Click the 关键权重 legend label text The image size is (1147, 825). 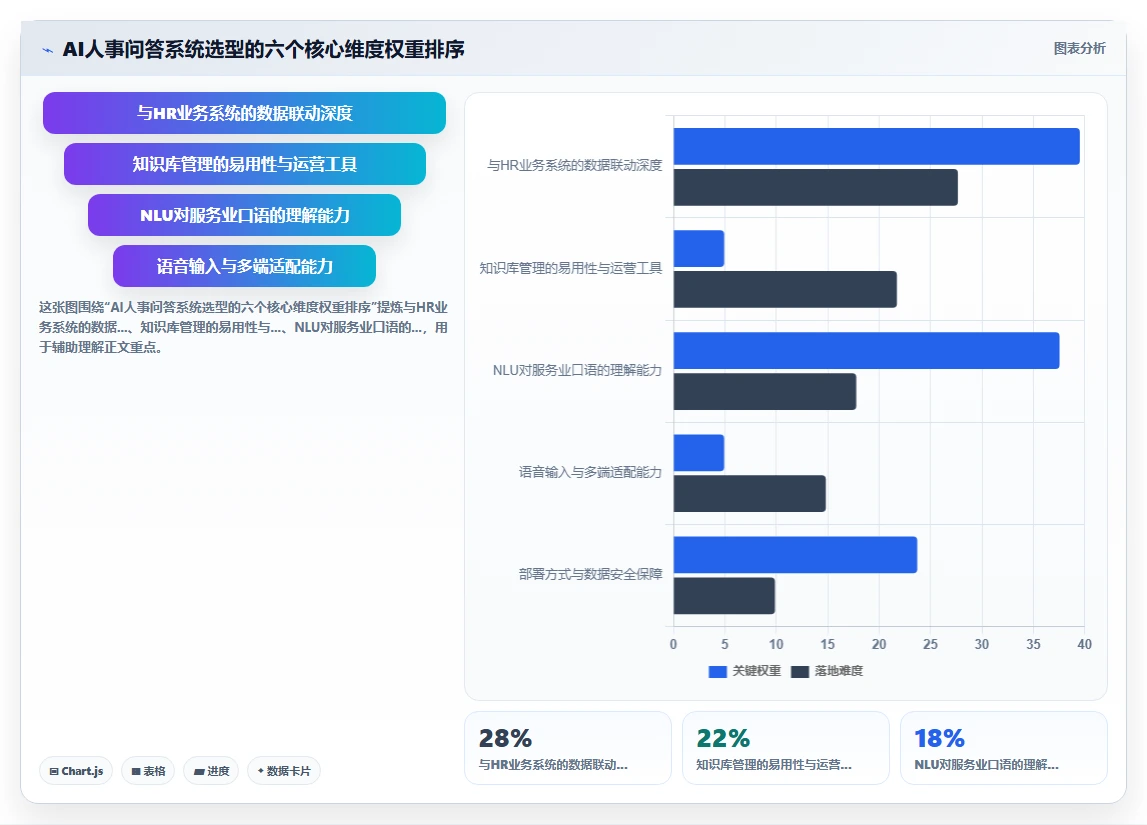click(x=756, y=671)
